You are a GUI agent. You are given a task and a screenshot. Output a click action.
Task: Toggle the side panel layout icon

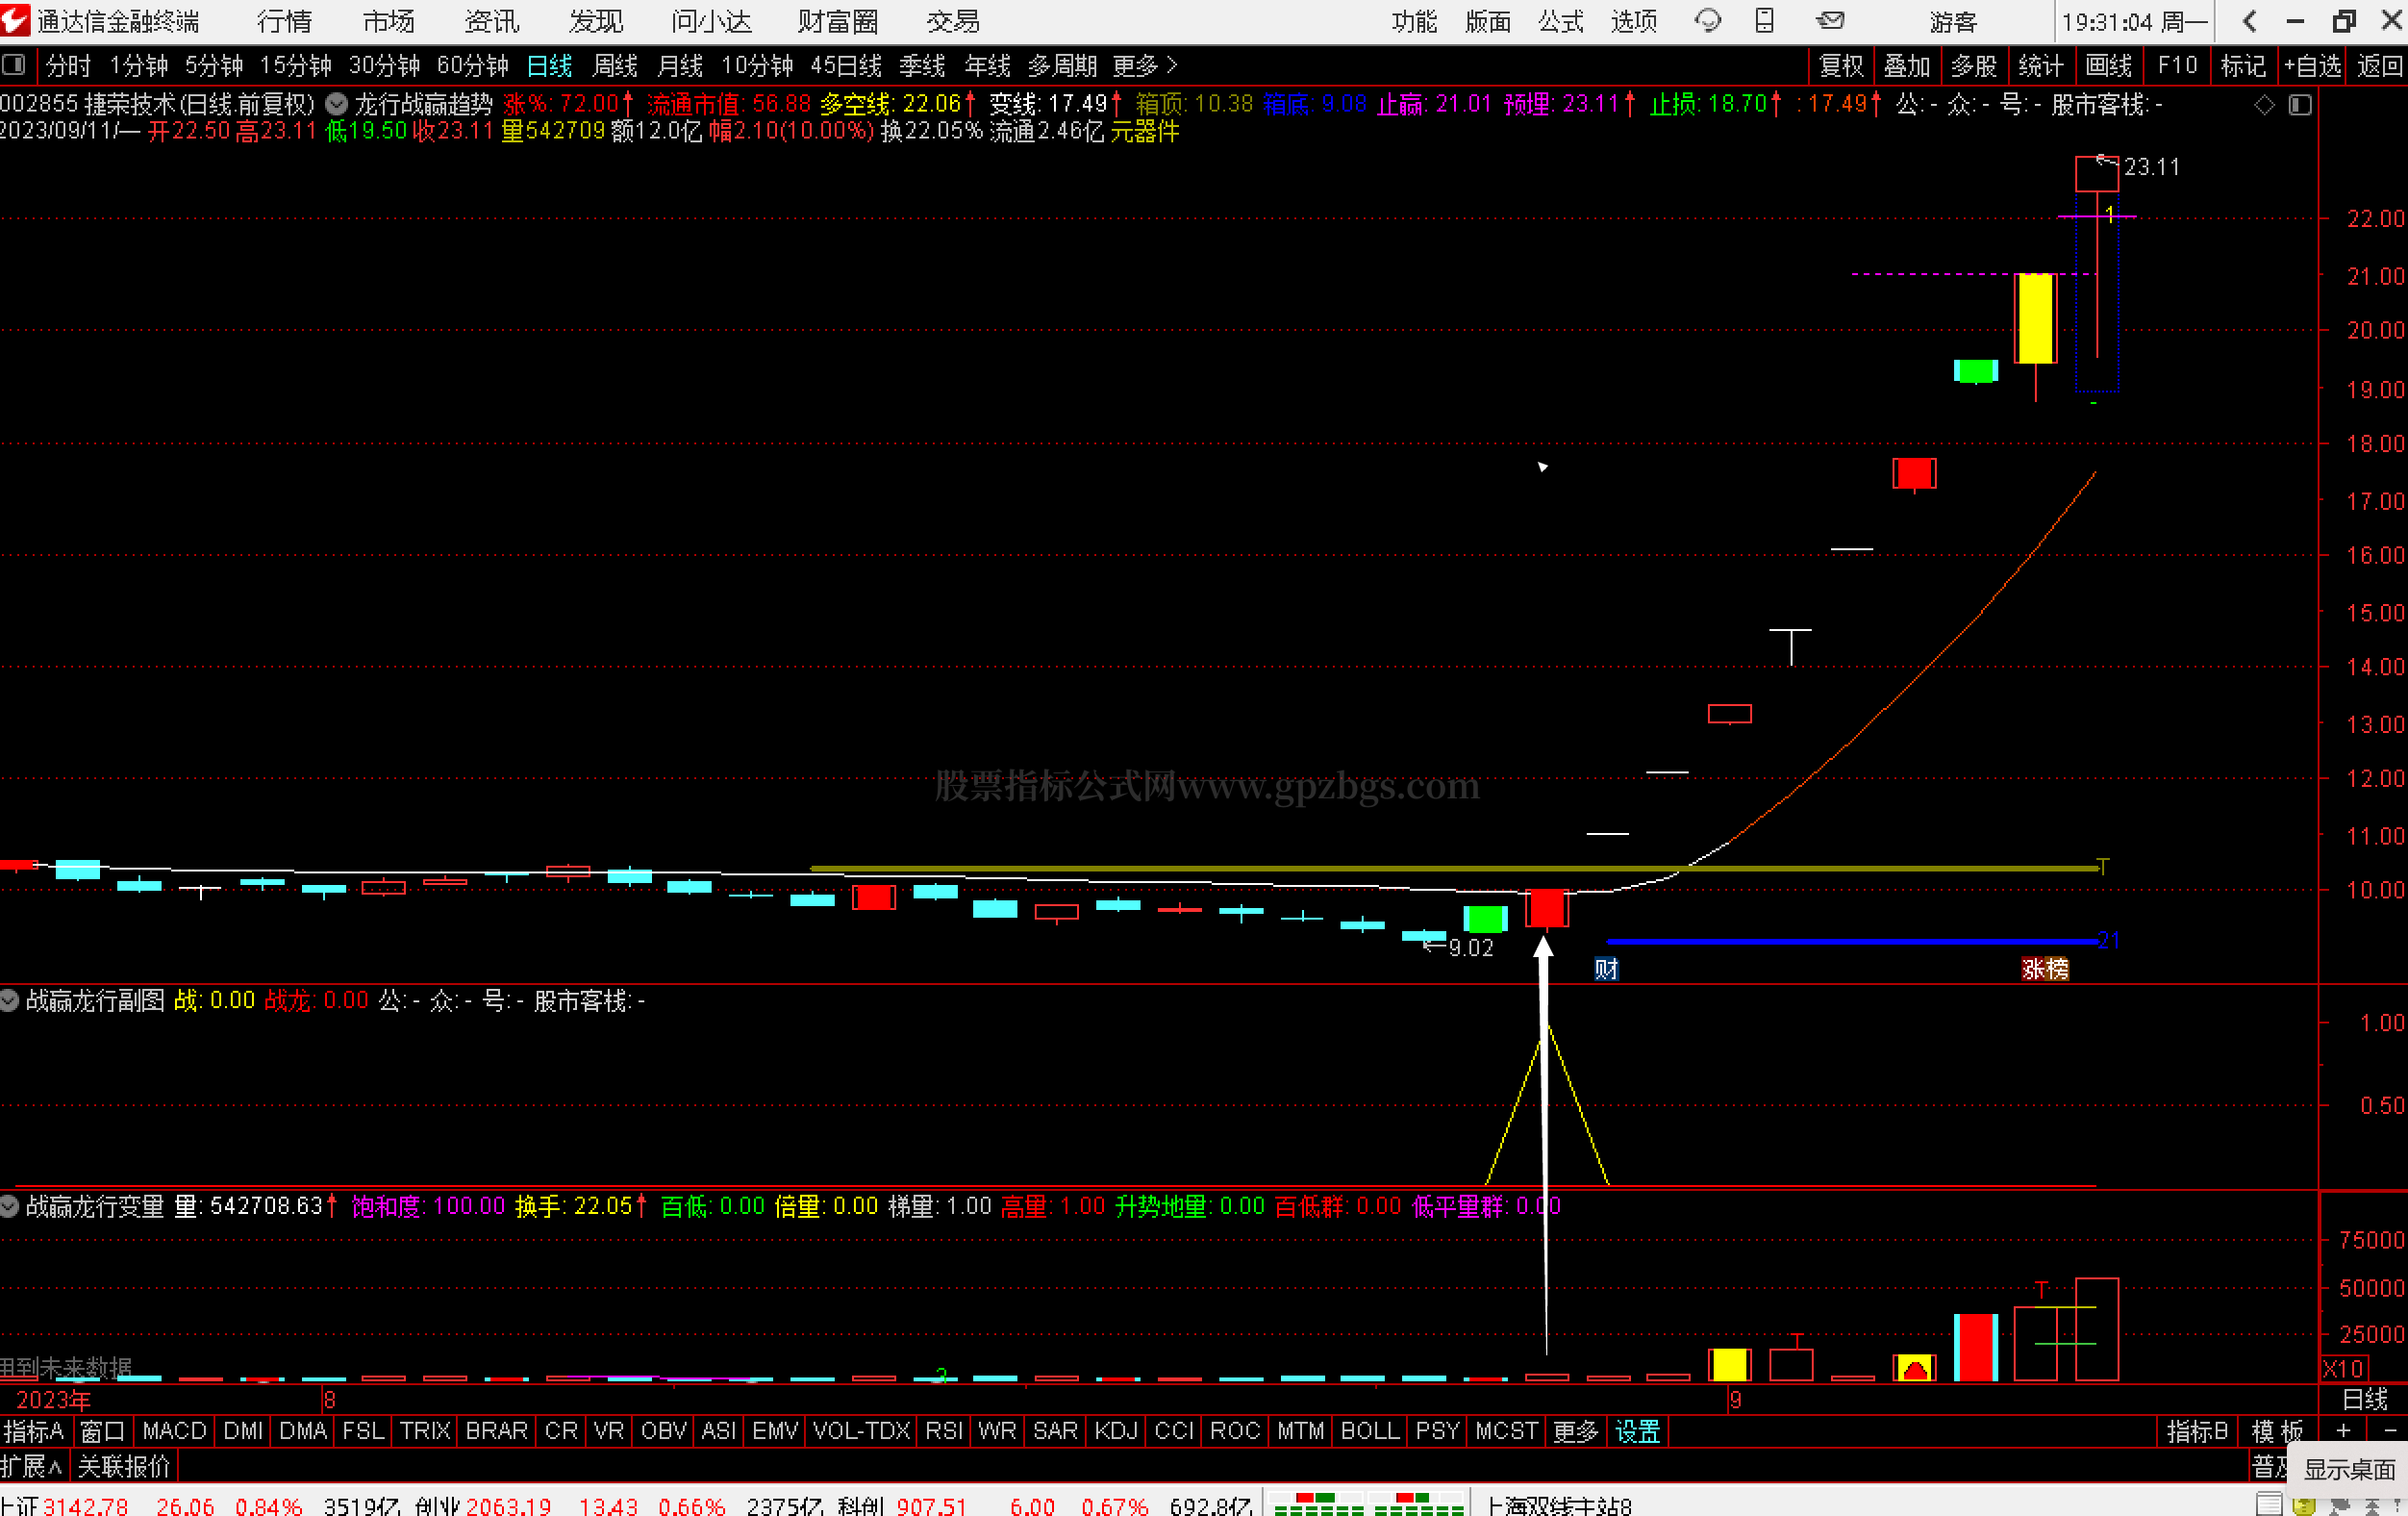(2300, 105)
